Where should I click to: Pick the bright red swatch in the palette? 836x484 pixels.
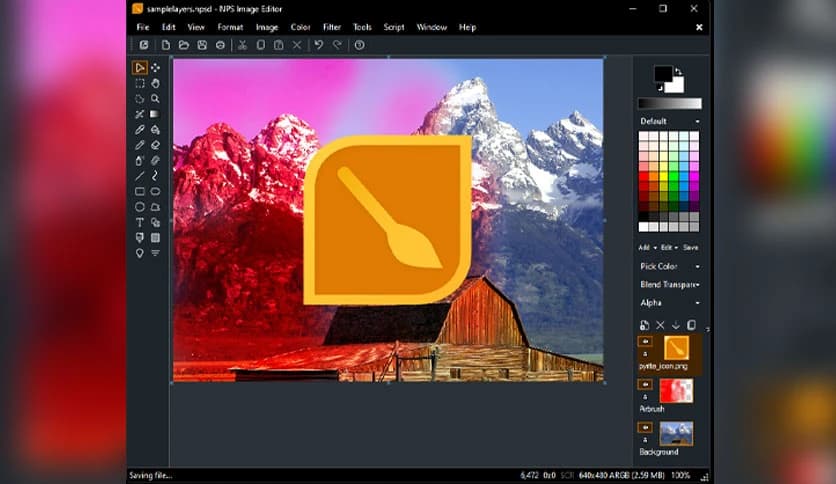tap(644, 177)
